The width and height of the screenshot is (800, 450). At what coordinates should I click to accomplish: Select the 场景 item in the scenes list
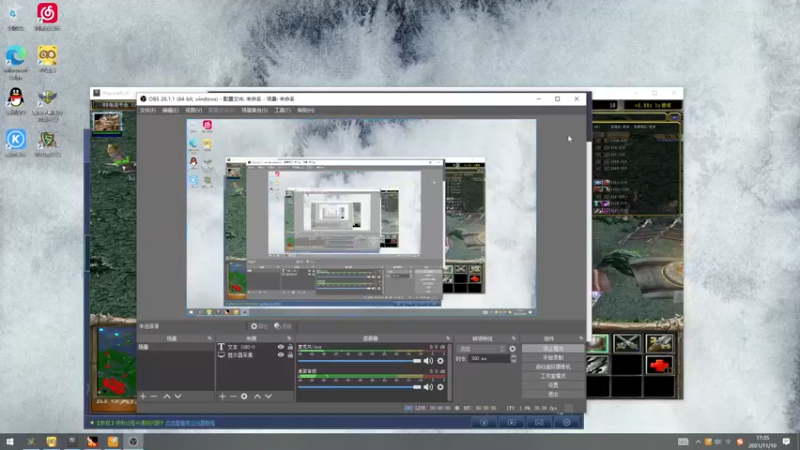click(x=176, y=347)
